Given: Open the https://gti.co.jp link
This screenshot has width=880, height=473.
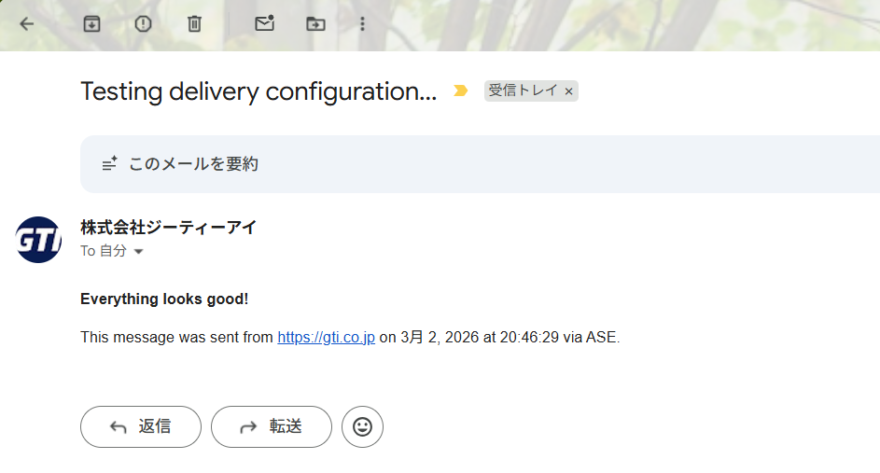Looking at the screenshot, I should 326,338.
